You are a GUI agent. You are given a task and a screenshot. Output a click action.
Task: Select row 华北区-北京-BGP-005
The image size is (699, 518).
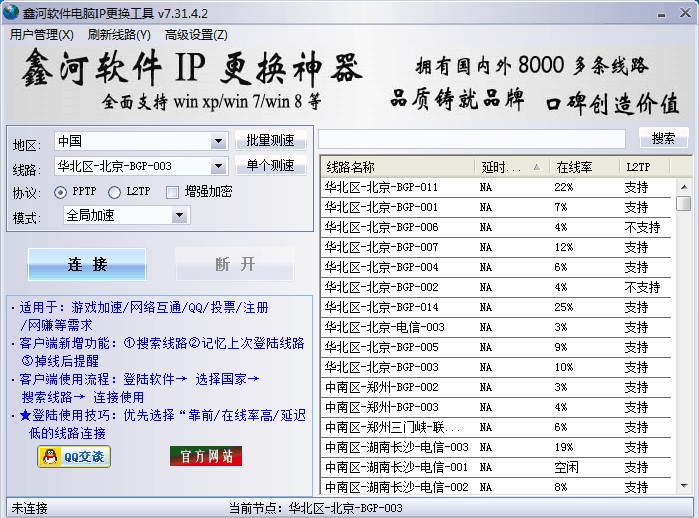pos(496,347)
